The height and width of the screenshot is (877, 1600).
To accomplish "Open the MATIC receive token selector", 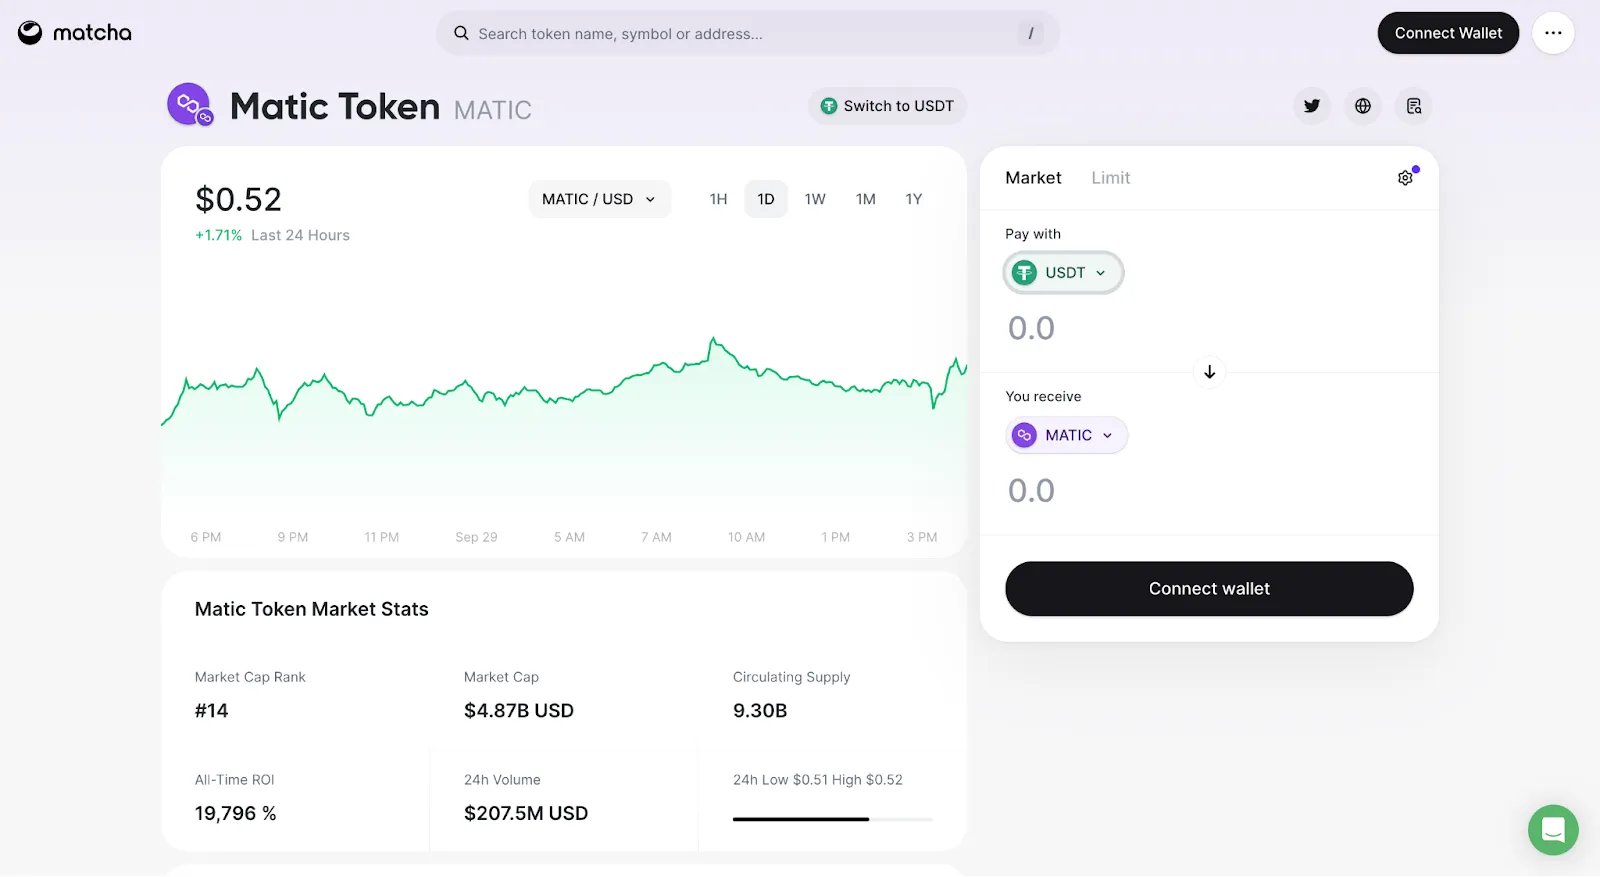I will 1066,435.
